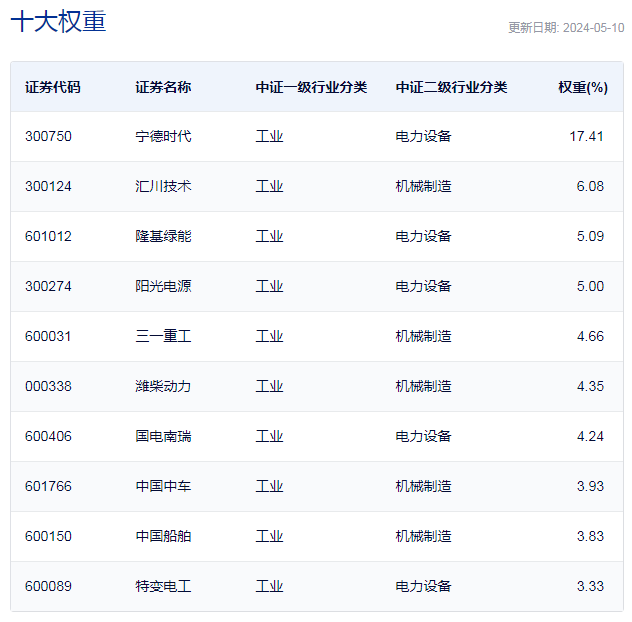This screenshot has height=622, width=632.
Task: Click the stock name 国电南瑞
Action: (163, 436)
